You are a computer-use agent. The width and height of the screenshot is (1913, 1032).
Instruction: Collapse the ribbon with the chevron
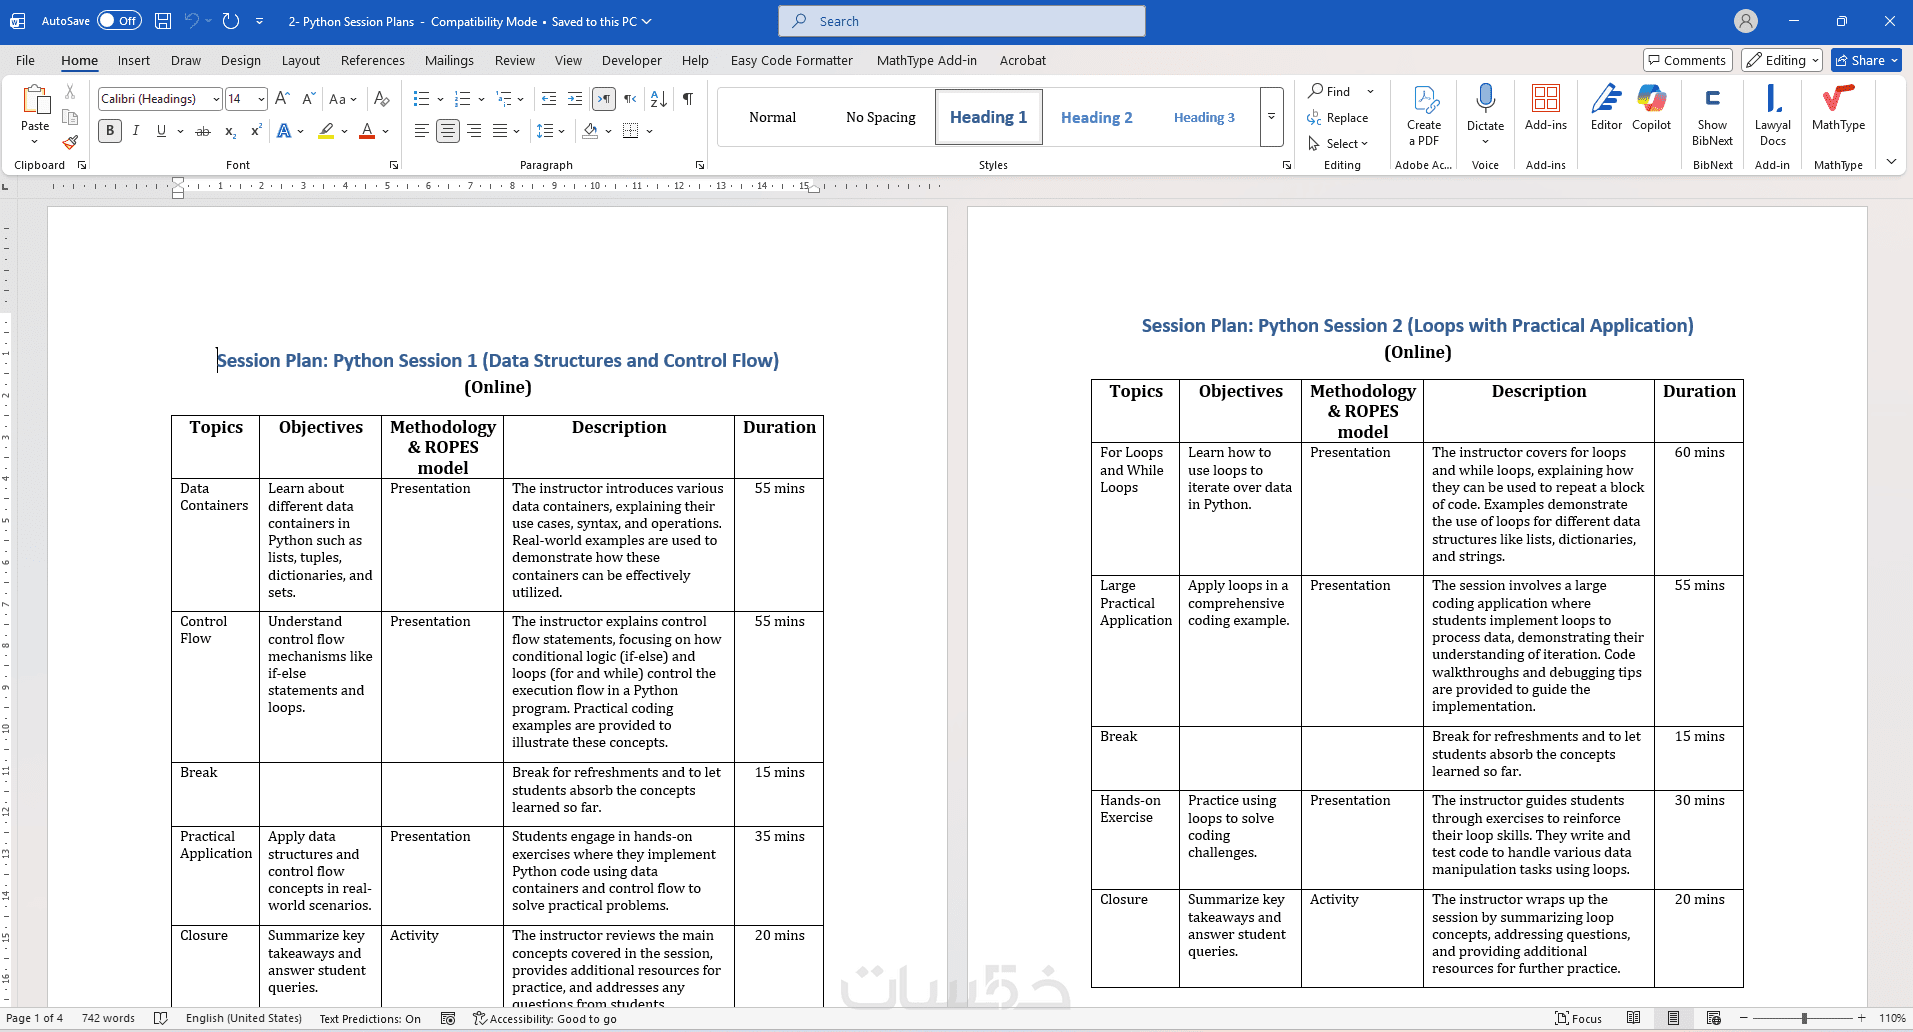(1891, 162)
